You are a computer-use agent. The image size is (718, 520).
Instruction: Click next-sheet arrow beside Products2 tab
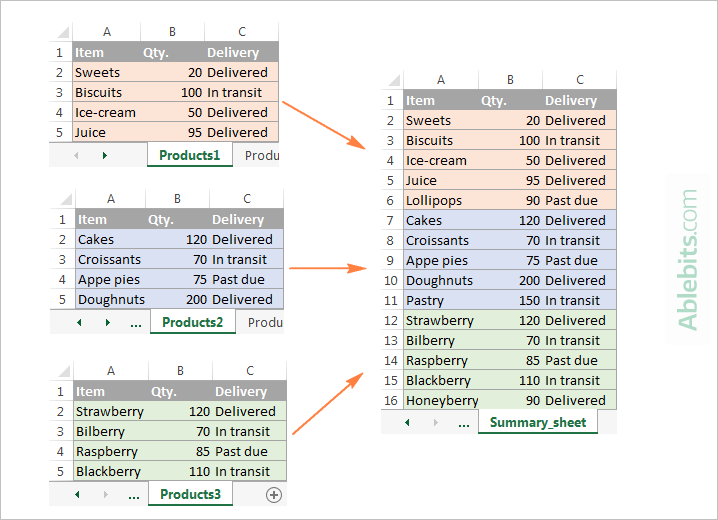(x=107, y=323)
